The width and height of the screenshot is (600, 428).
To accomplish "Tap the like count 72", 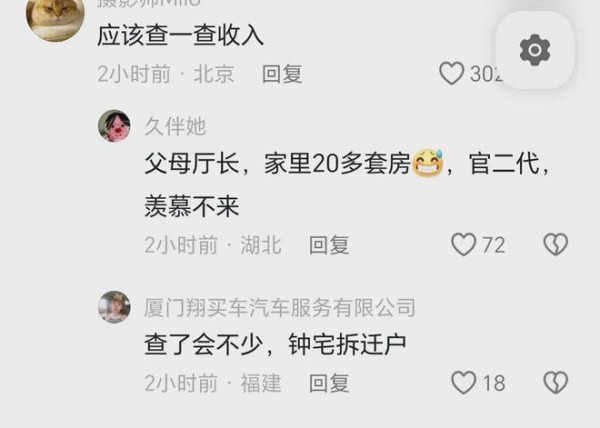I will [494, 245].
